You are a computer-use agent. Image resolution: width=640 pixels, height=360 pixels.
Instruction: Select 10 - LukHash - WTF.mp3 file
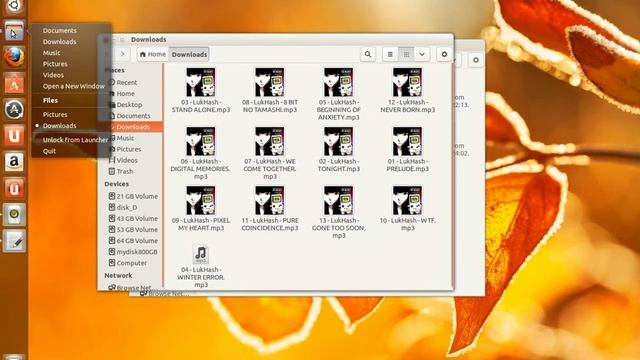[407, 209]
